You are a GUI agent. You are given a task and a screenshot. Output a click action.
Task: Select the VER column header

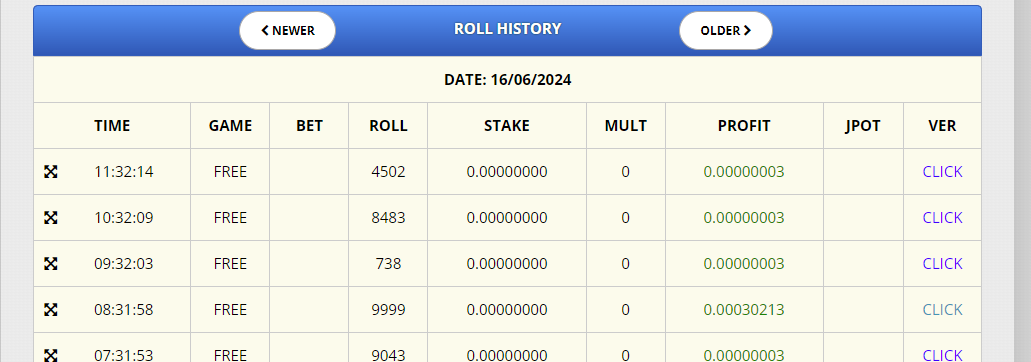pos(942,125)
